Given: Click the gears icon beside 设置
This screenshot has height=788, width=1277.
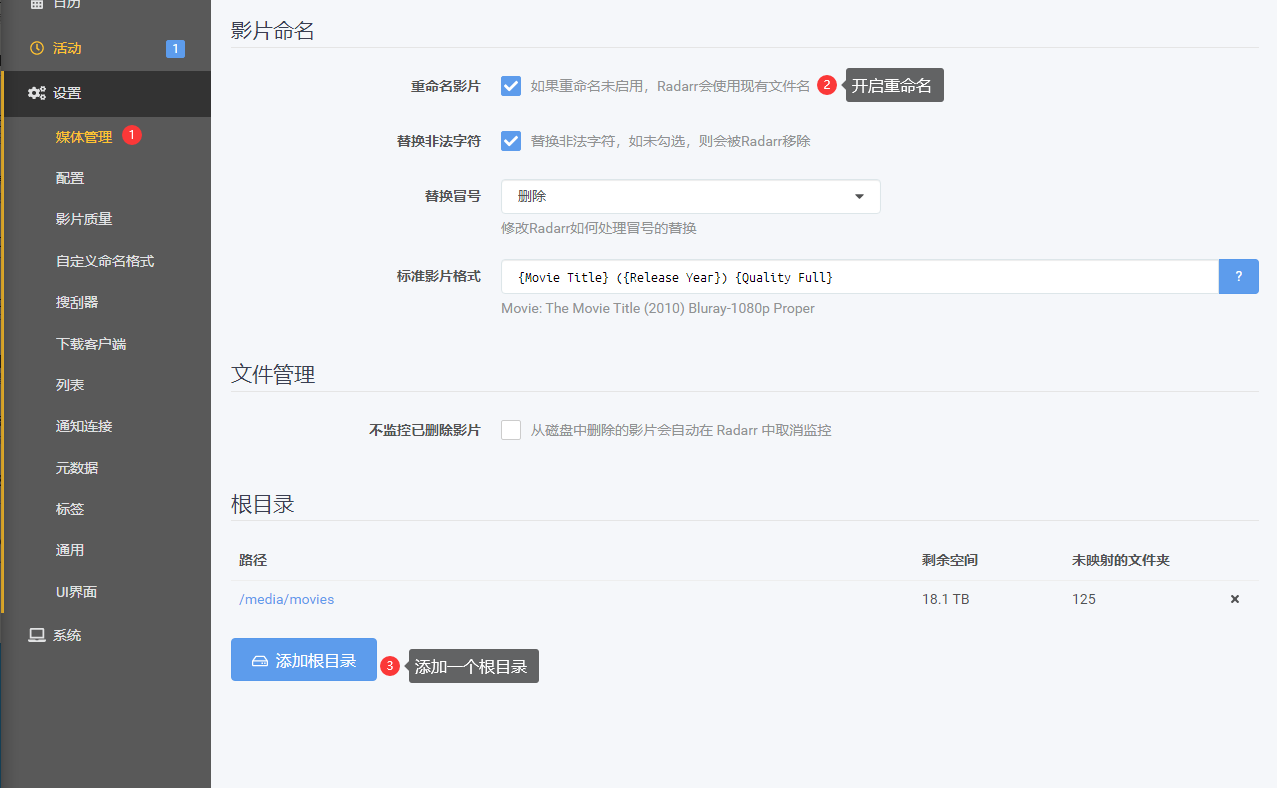Looking at the screenshot, I should (37, 93).
